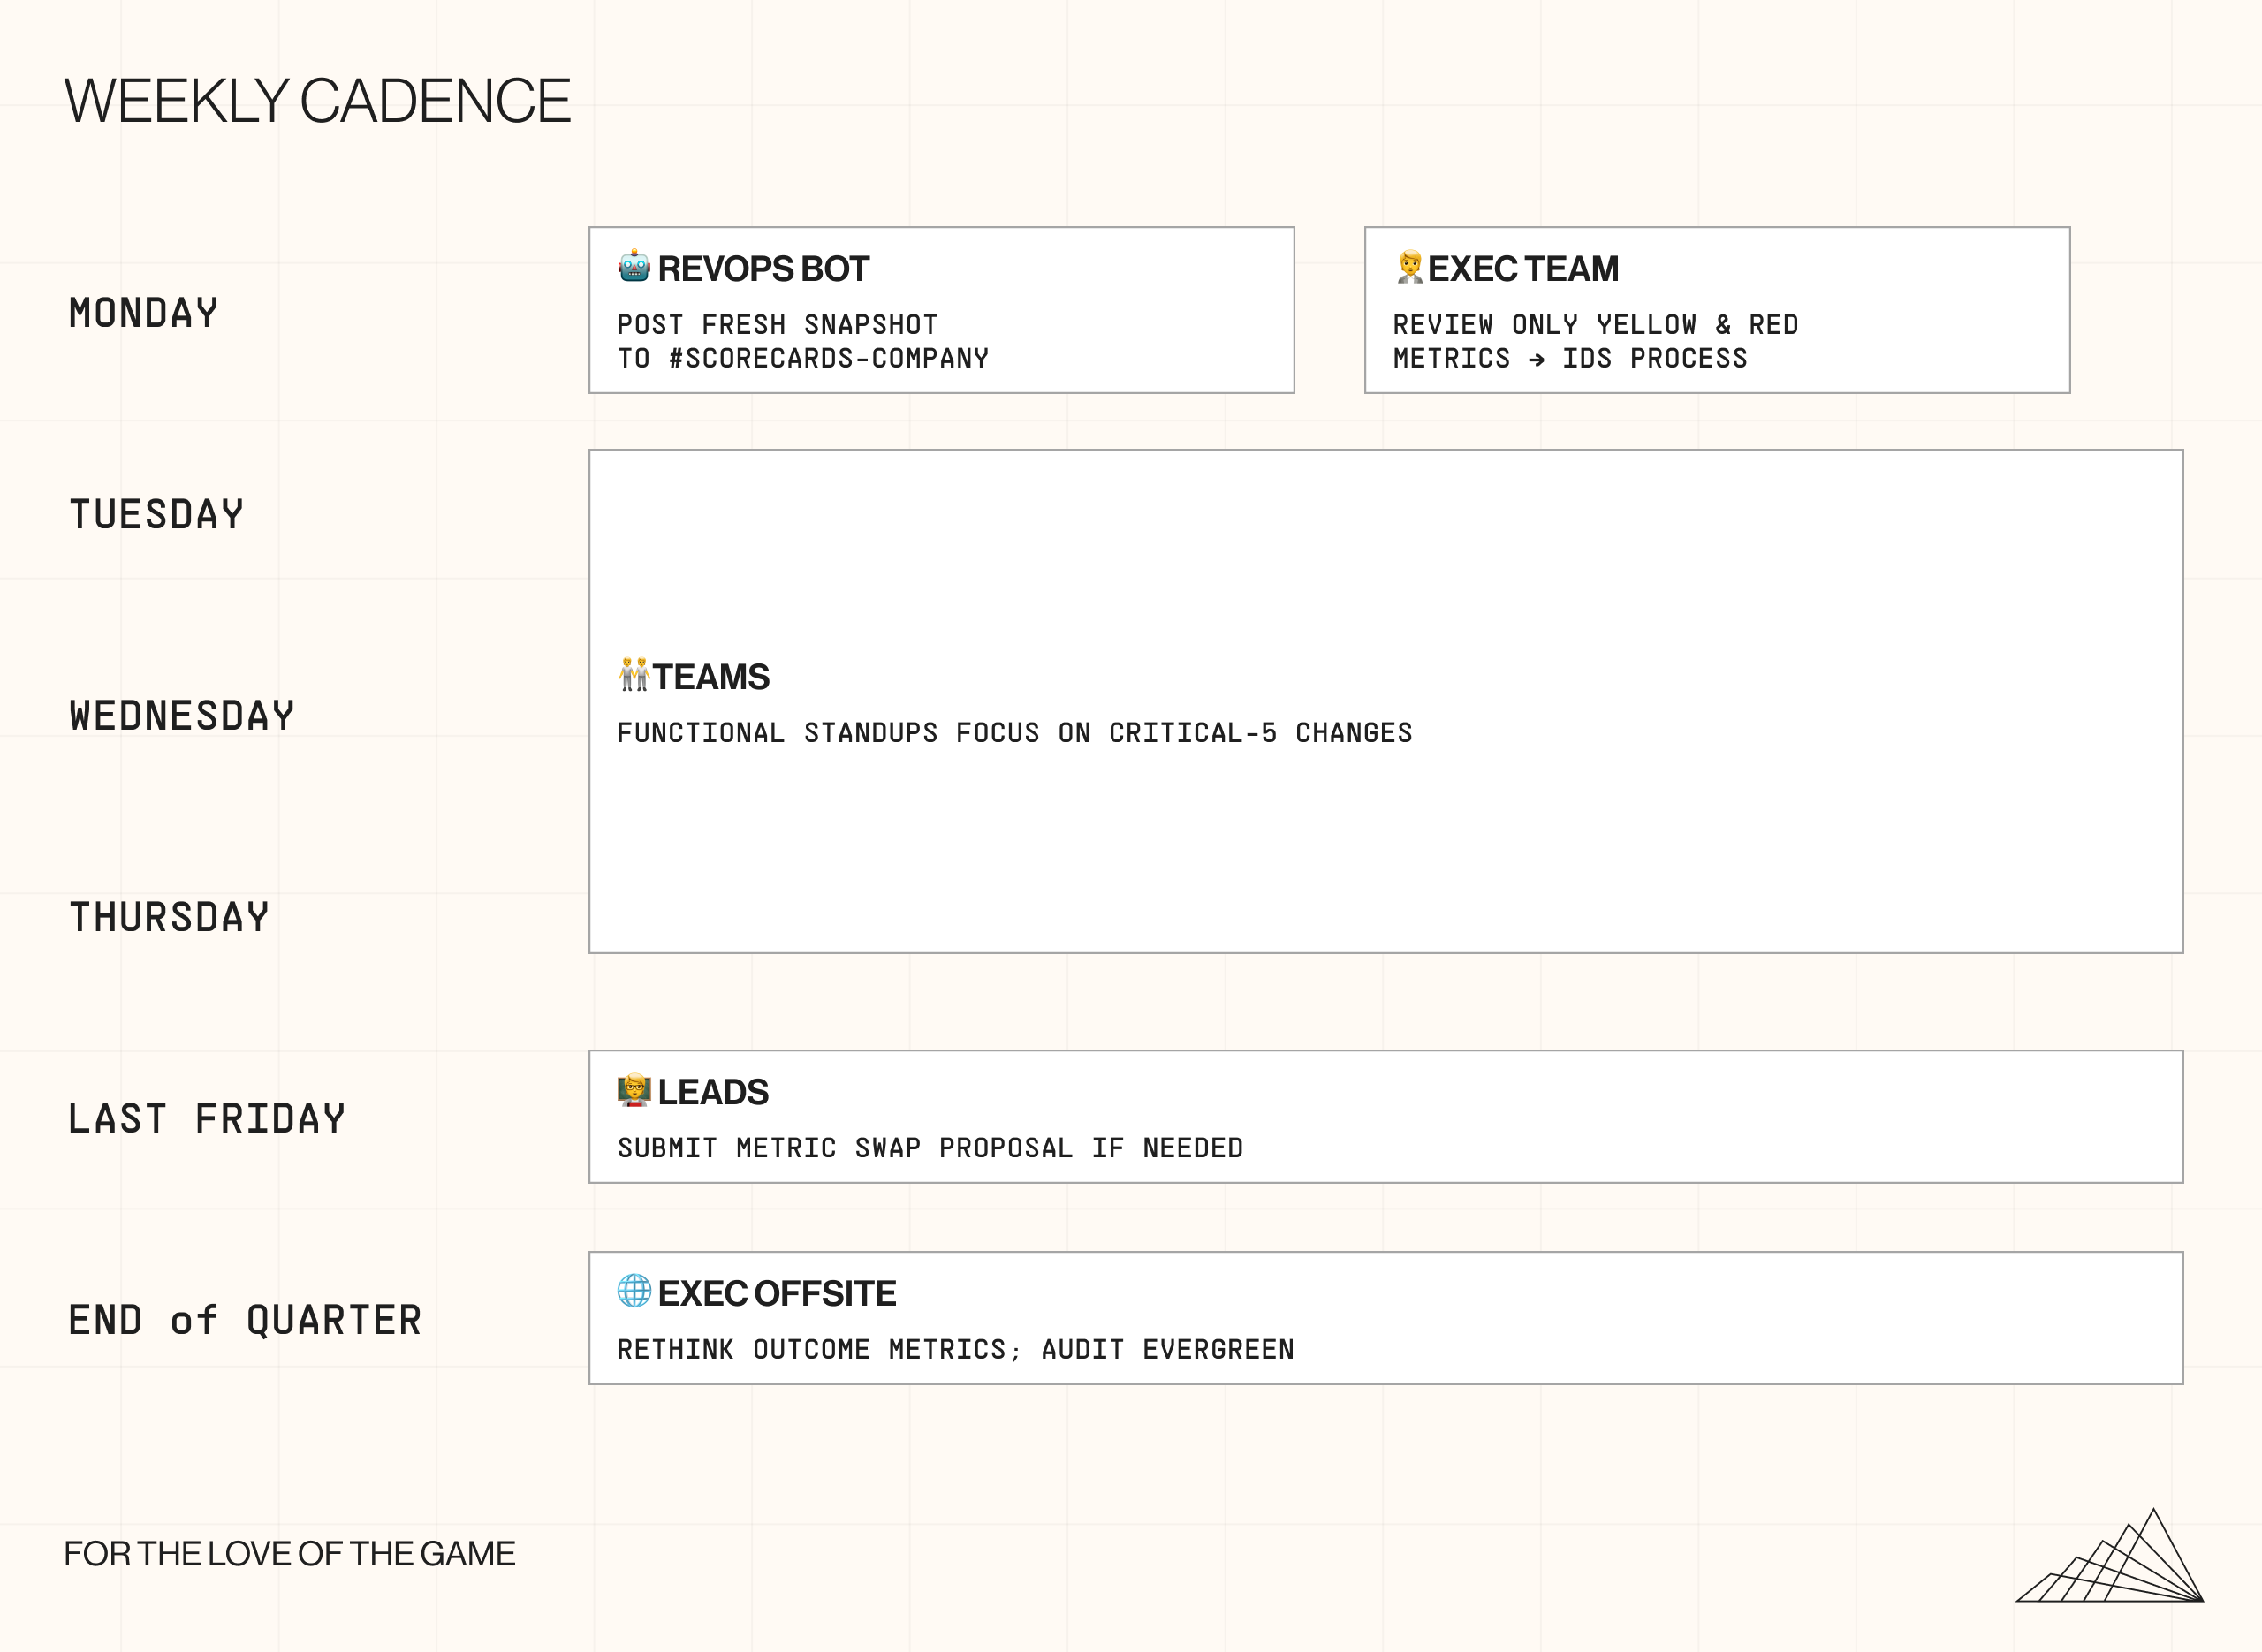Click the #SCORECARDS-COMPANY channel text
This screenshot has width=2262, height=1652.
(x=829, y=358)
